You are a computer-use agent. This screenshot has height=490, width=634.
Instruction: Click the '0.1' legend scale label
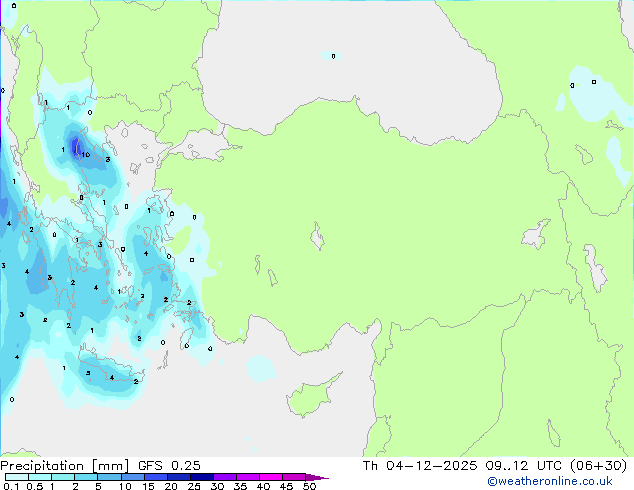tap(11, 486)
